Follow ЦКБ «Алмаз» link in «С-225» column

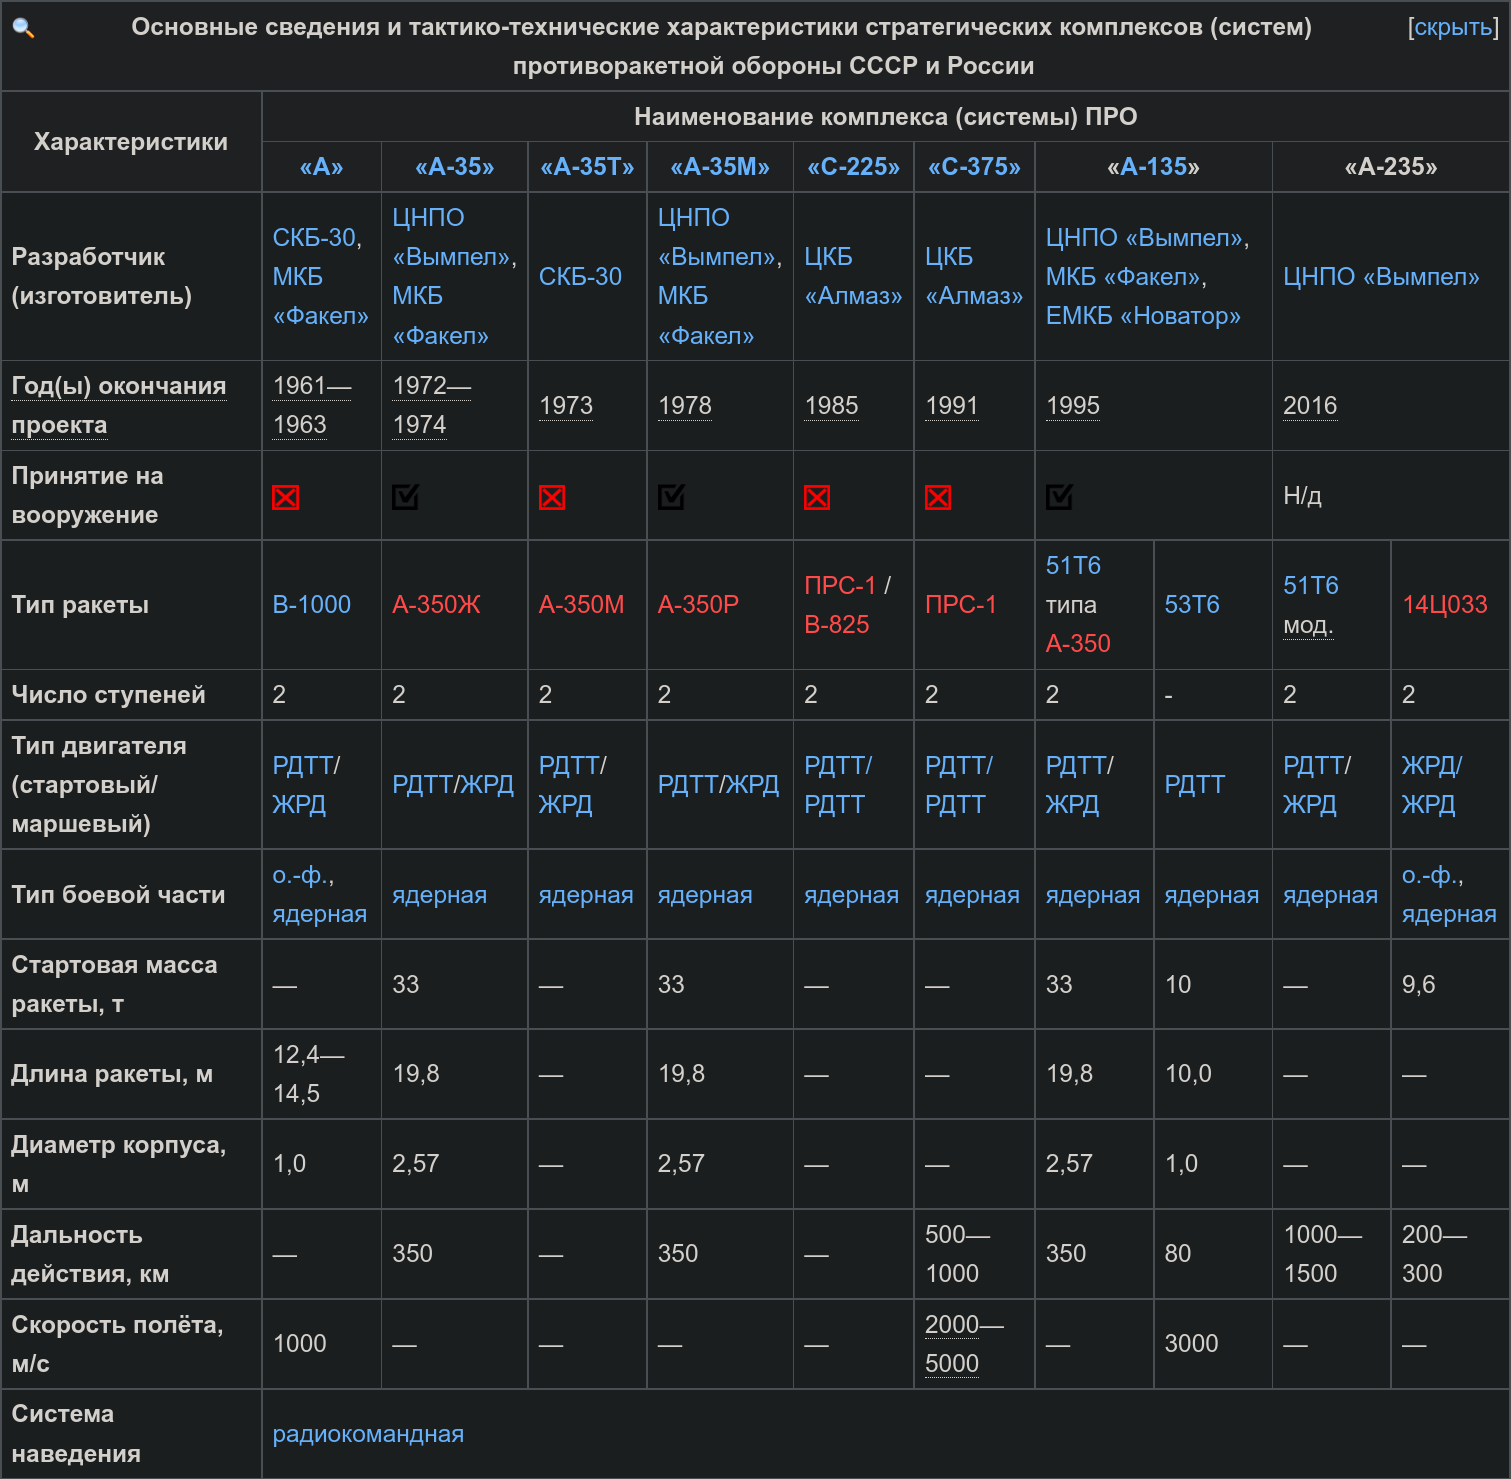tap(853, 277)
